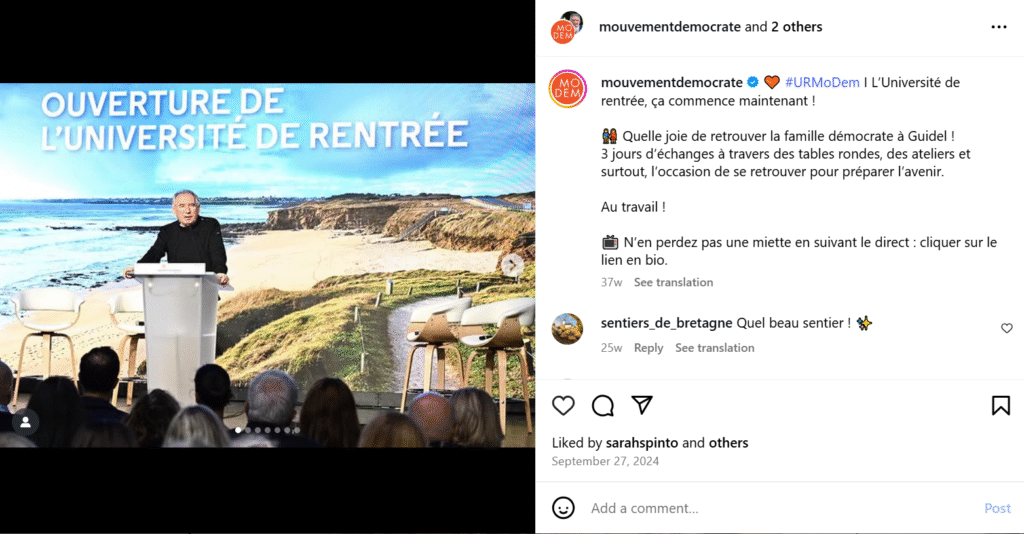
Task: Follow the #URMoDem hashtag link
Action: pos(822,82)
